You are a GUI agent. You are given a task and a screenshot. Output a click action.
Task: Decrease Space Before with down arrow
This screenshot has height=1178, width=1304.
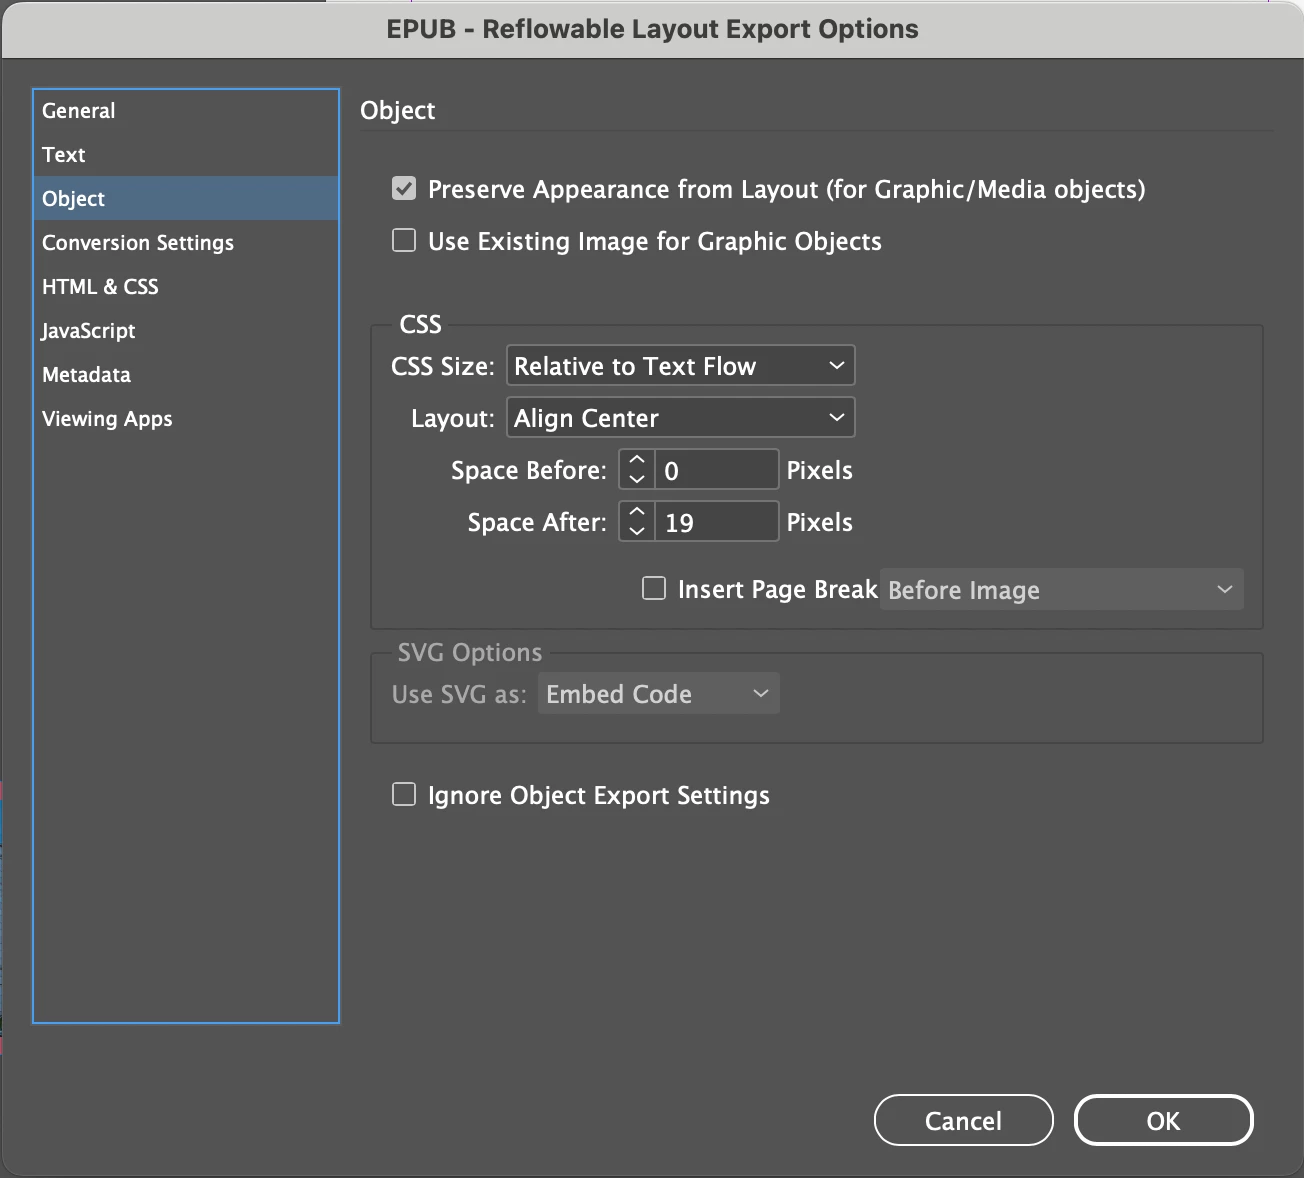point(637,479)
